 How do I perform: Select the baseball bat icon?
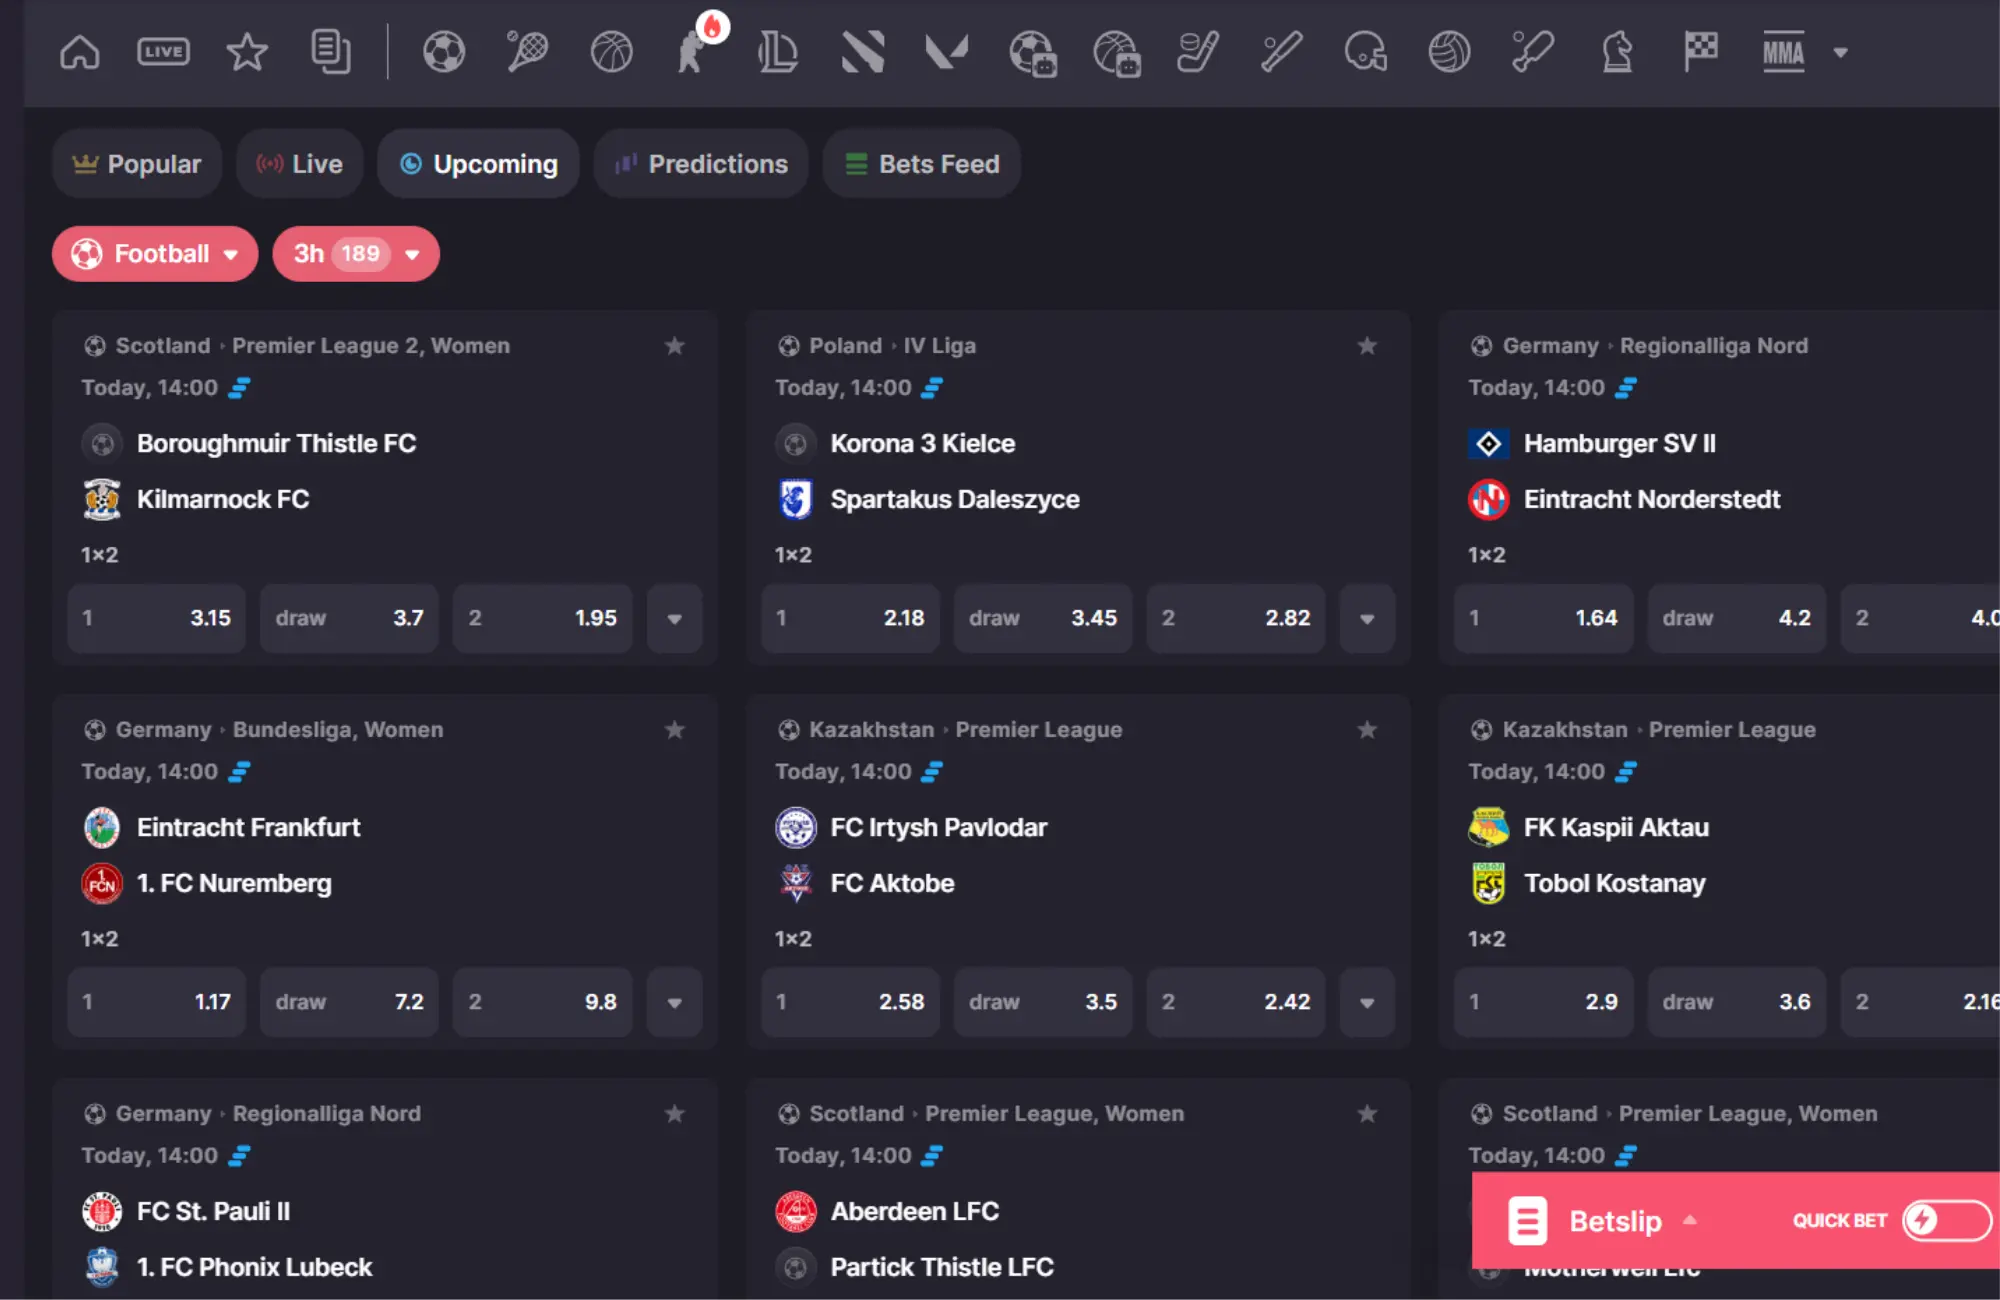[x=1281, y=52]
